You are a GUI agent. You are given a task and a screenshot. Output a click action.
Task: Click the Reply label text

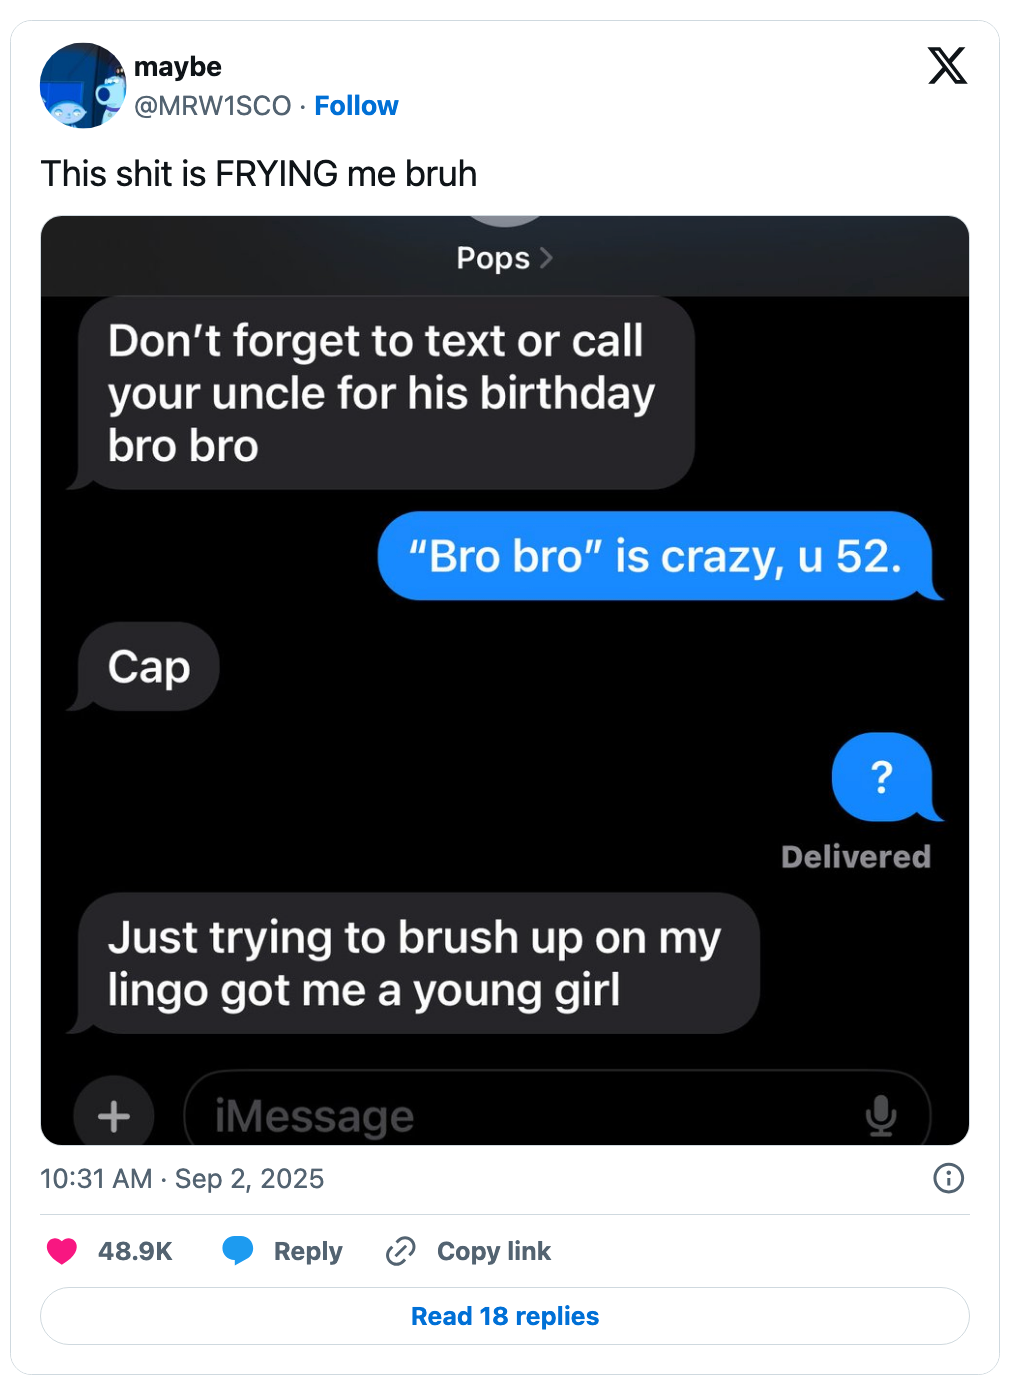(x=307, y=1251)
